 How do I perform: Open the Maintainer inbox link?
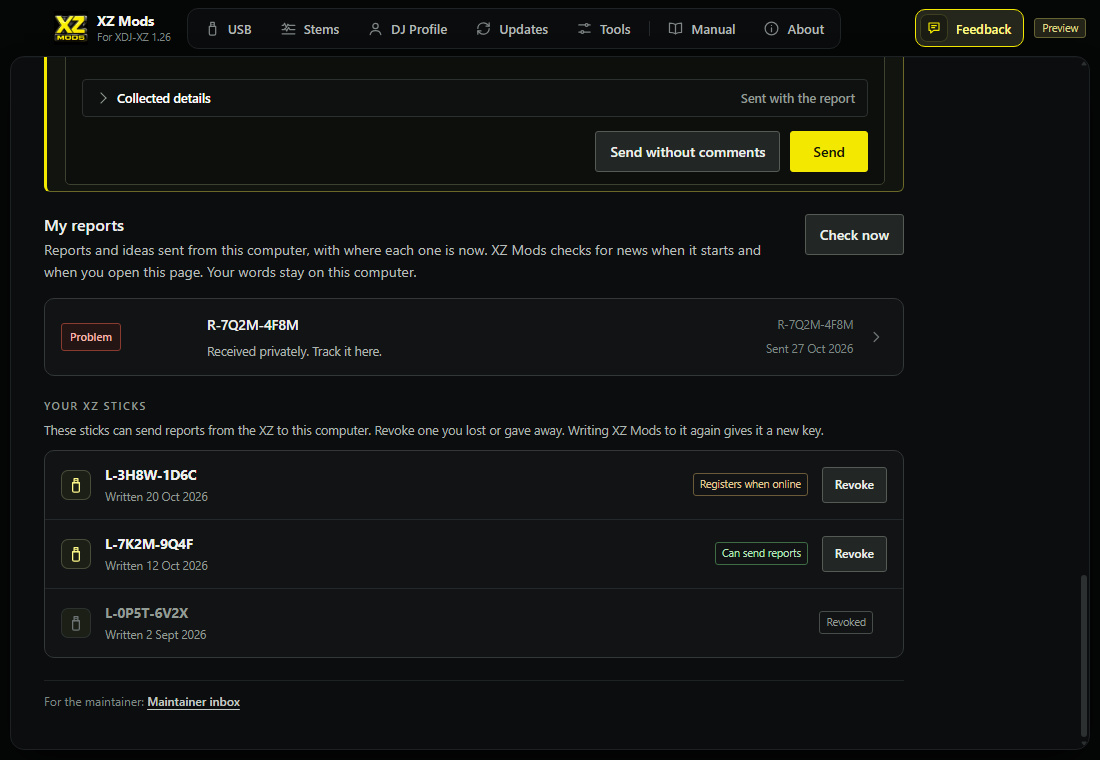[194, 702]
